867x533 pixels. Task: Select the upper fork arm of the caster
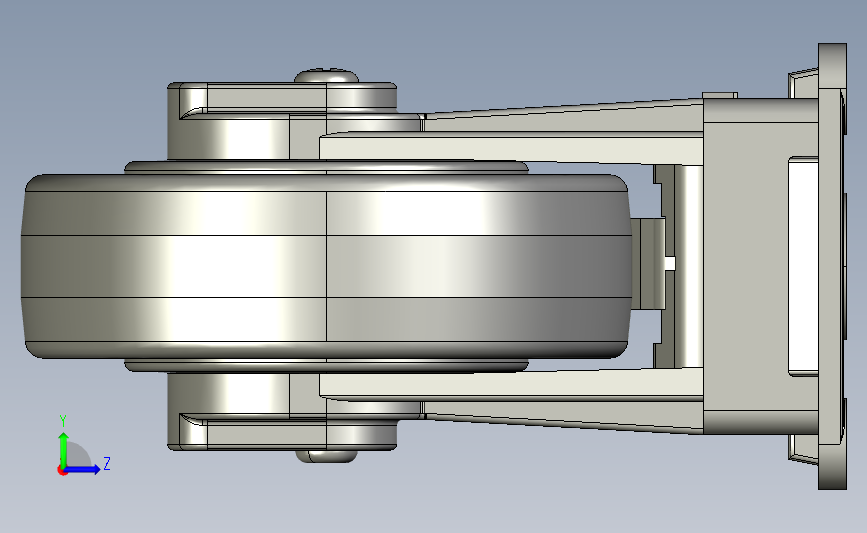[511, 147]
